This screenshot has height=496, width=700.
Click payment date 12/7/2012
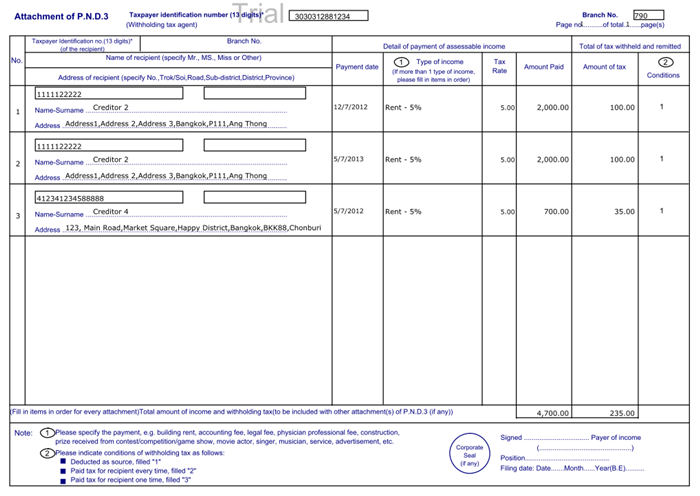click(351, 107)
